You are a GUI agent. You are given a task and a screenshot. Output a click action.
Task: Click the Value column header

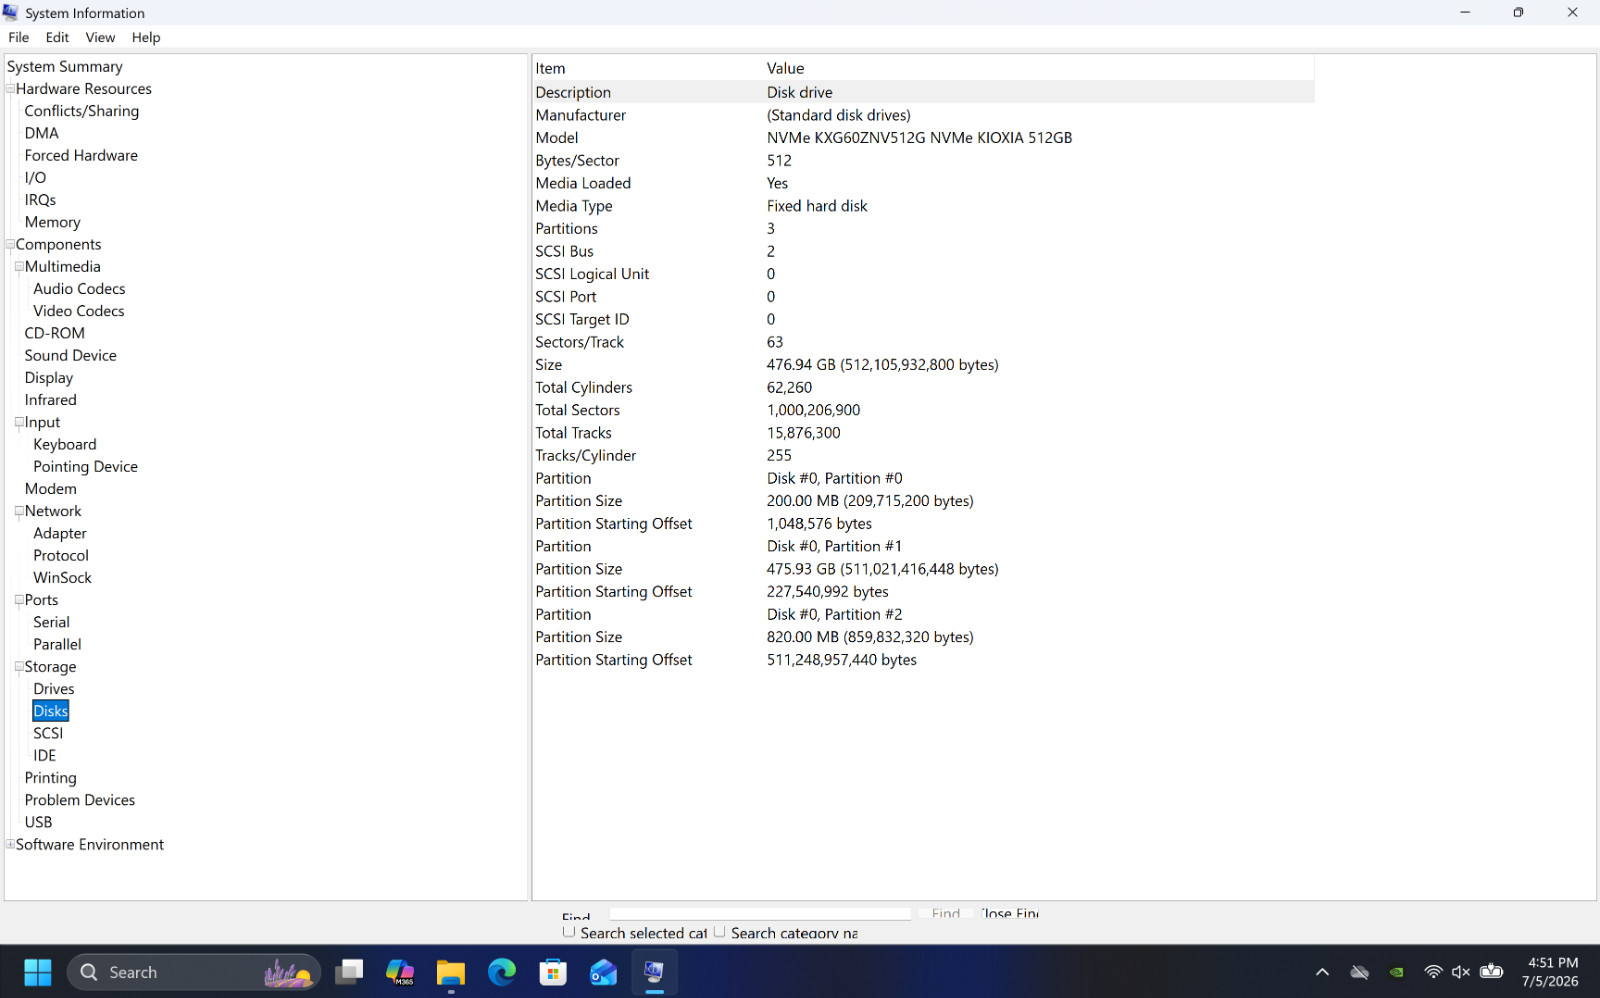pyautogui.click(x=1039, y=68)
